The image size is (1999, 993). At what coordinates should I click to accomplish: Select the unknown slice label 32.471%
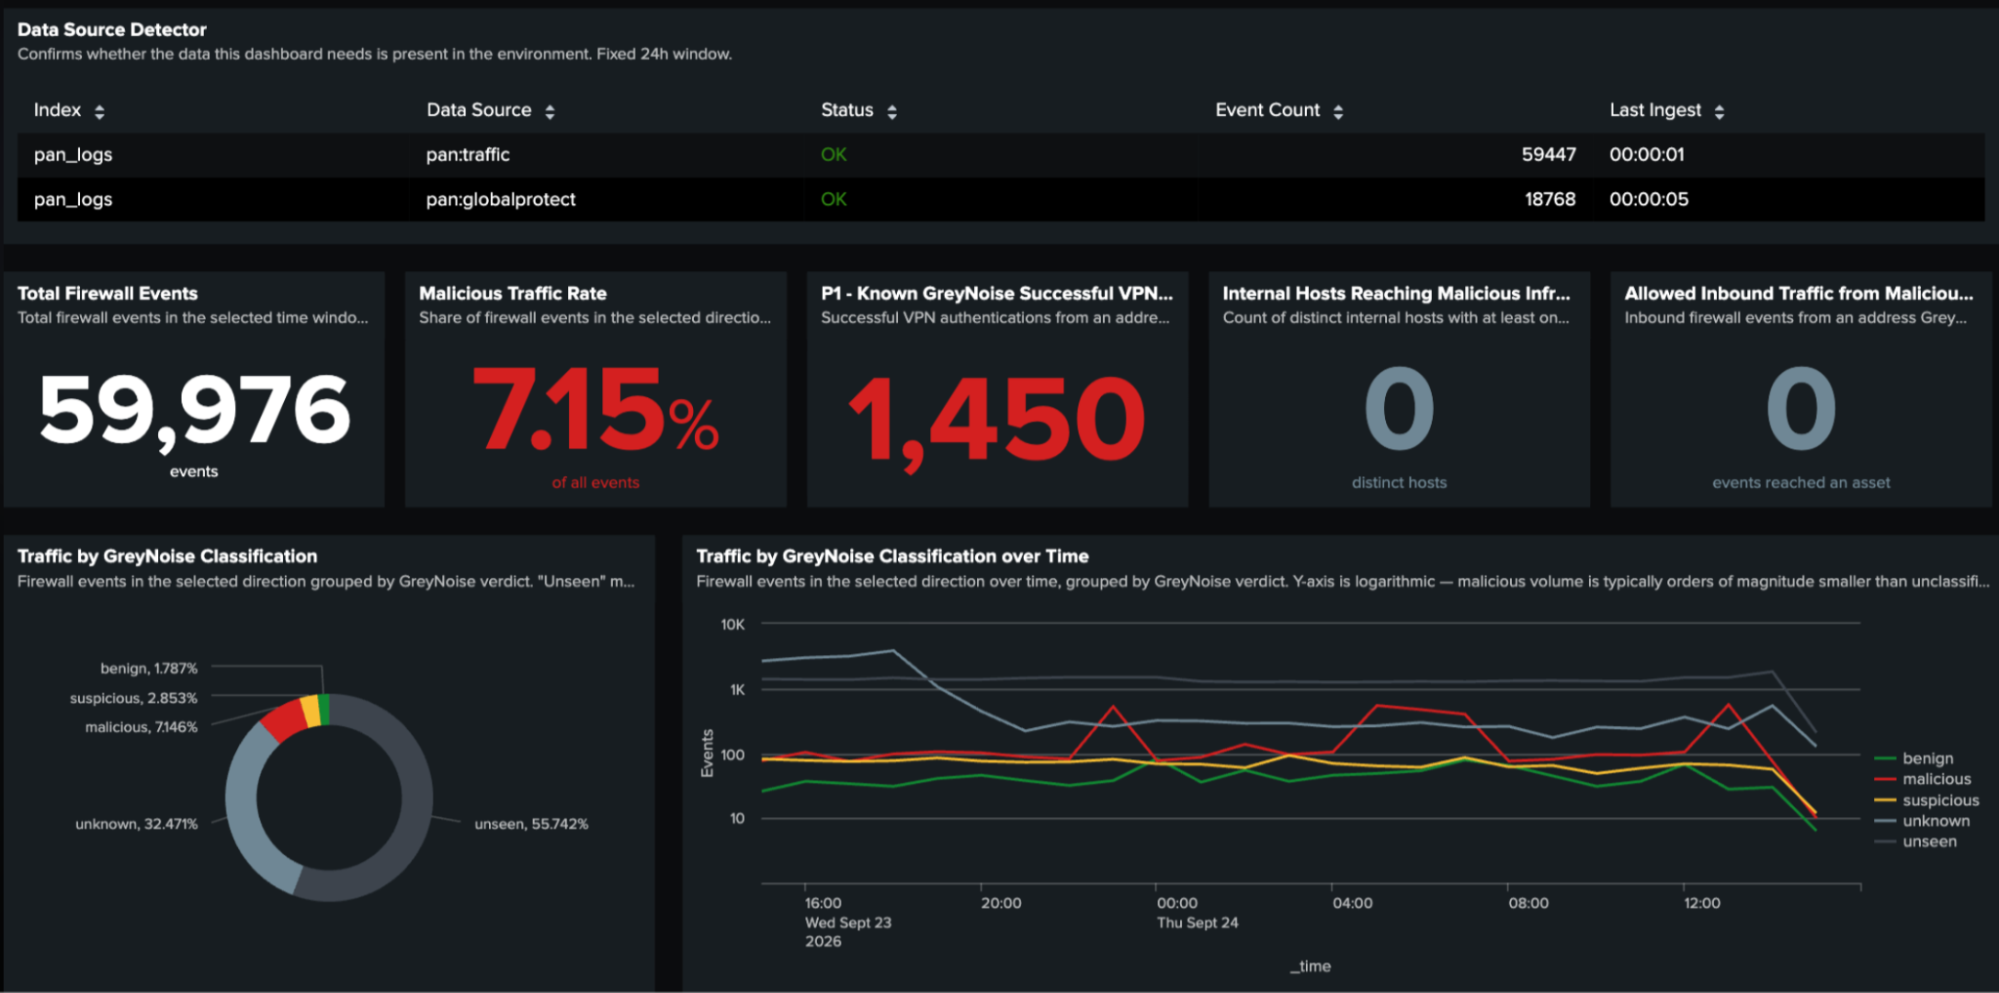137,824
